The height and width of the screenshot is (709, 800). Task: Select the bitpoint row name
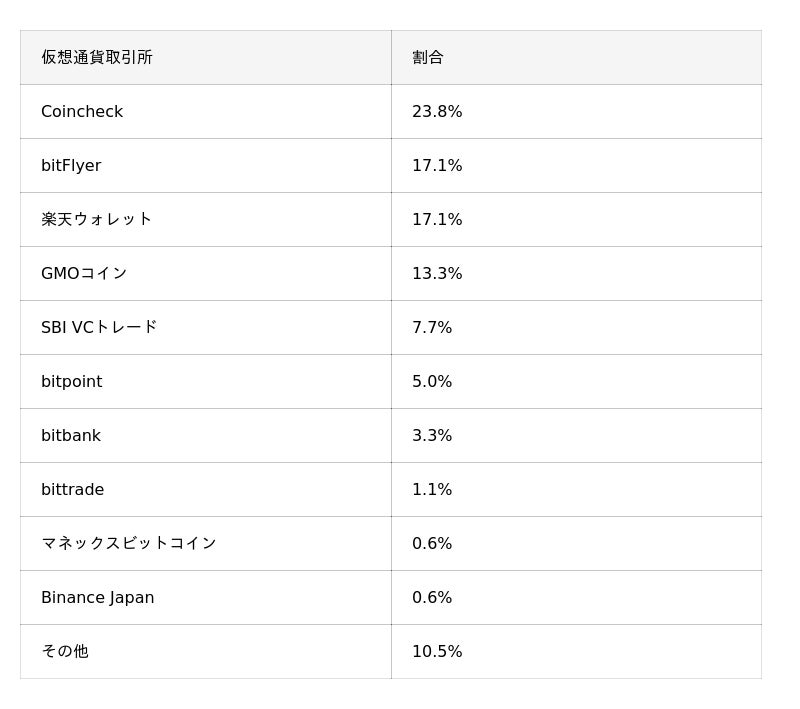point(71,382)
